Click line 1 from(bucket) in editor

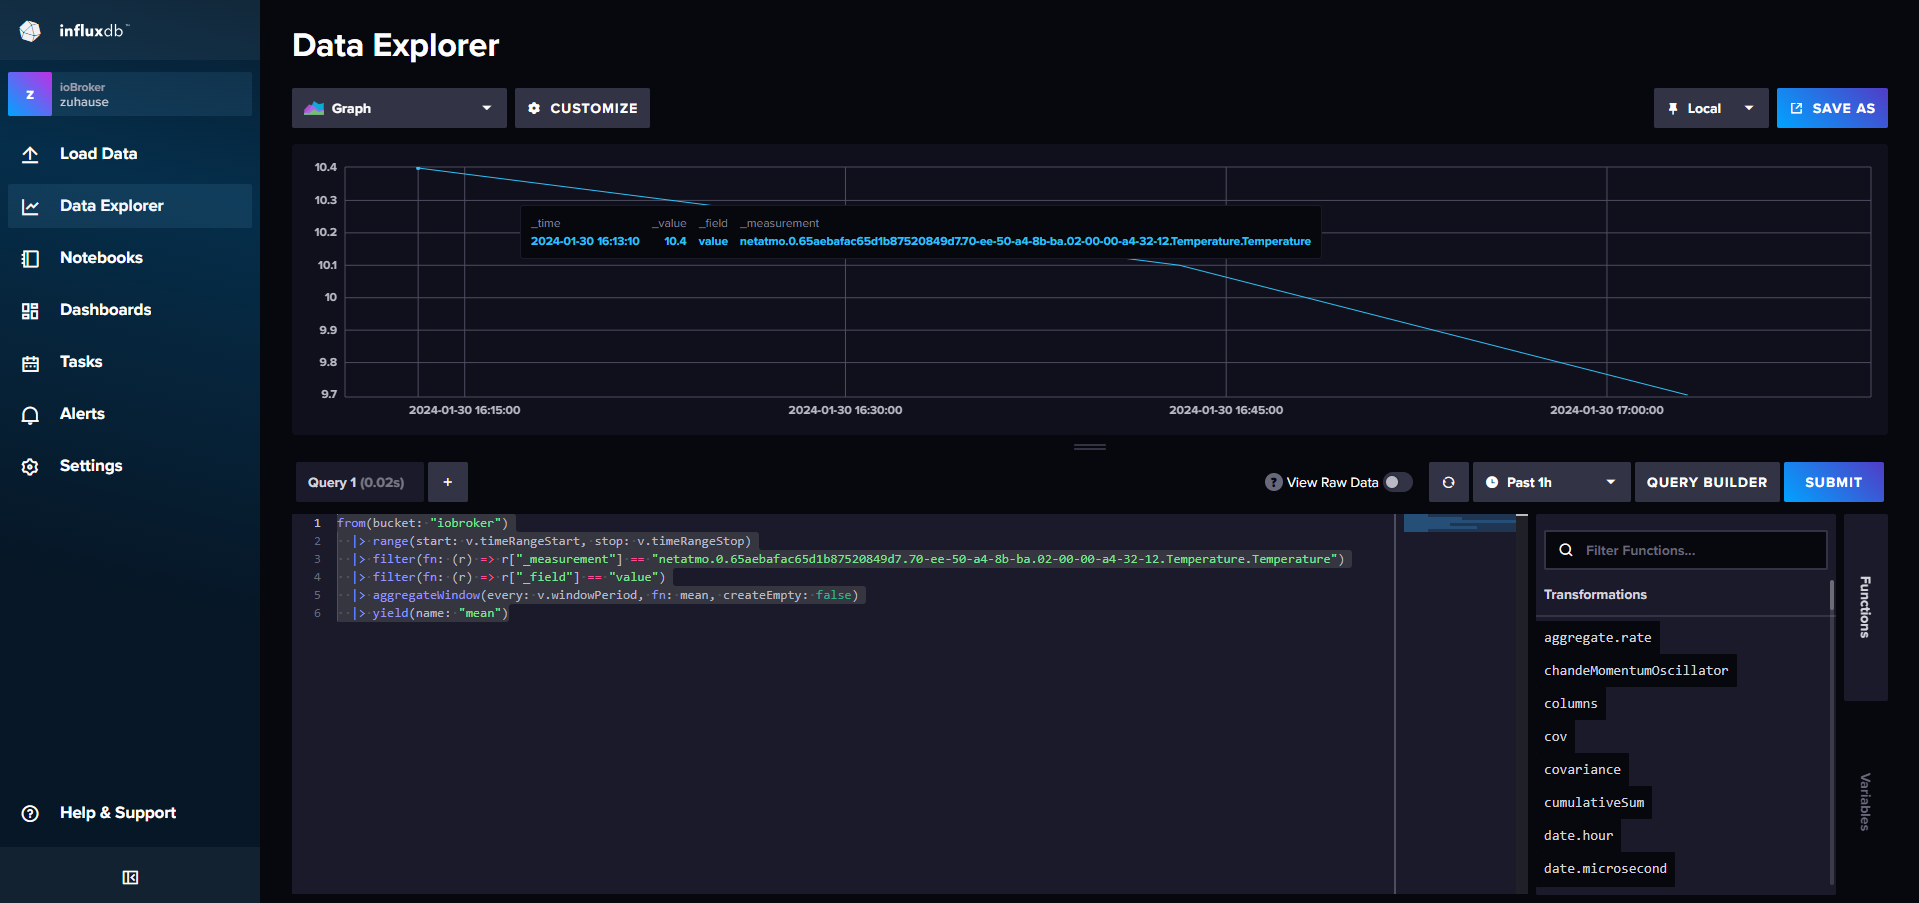coord(423,523)
